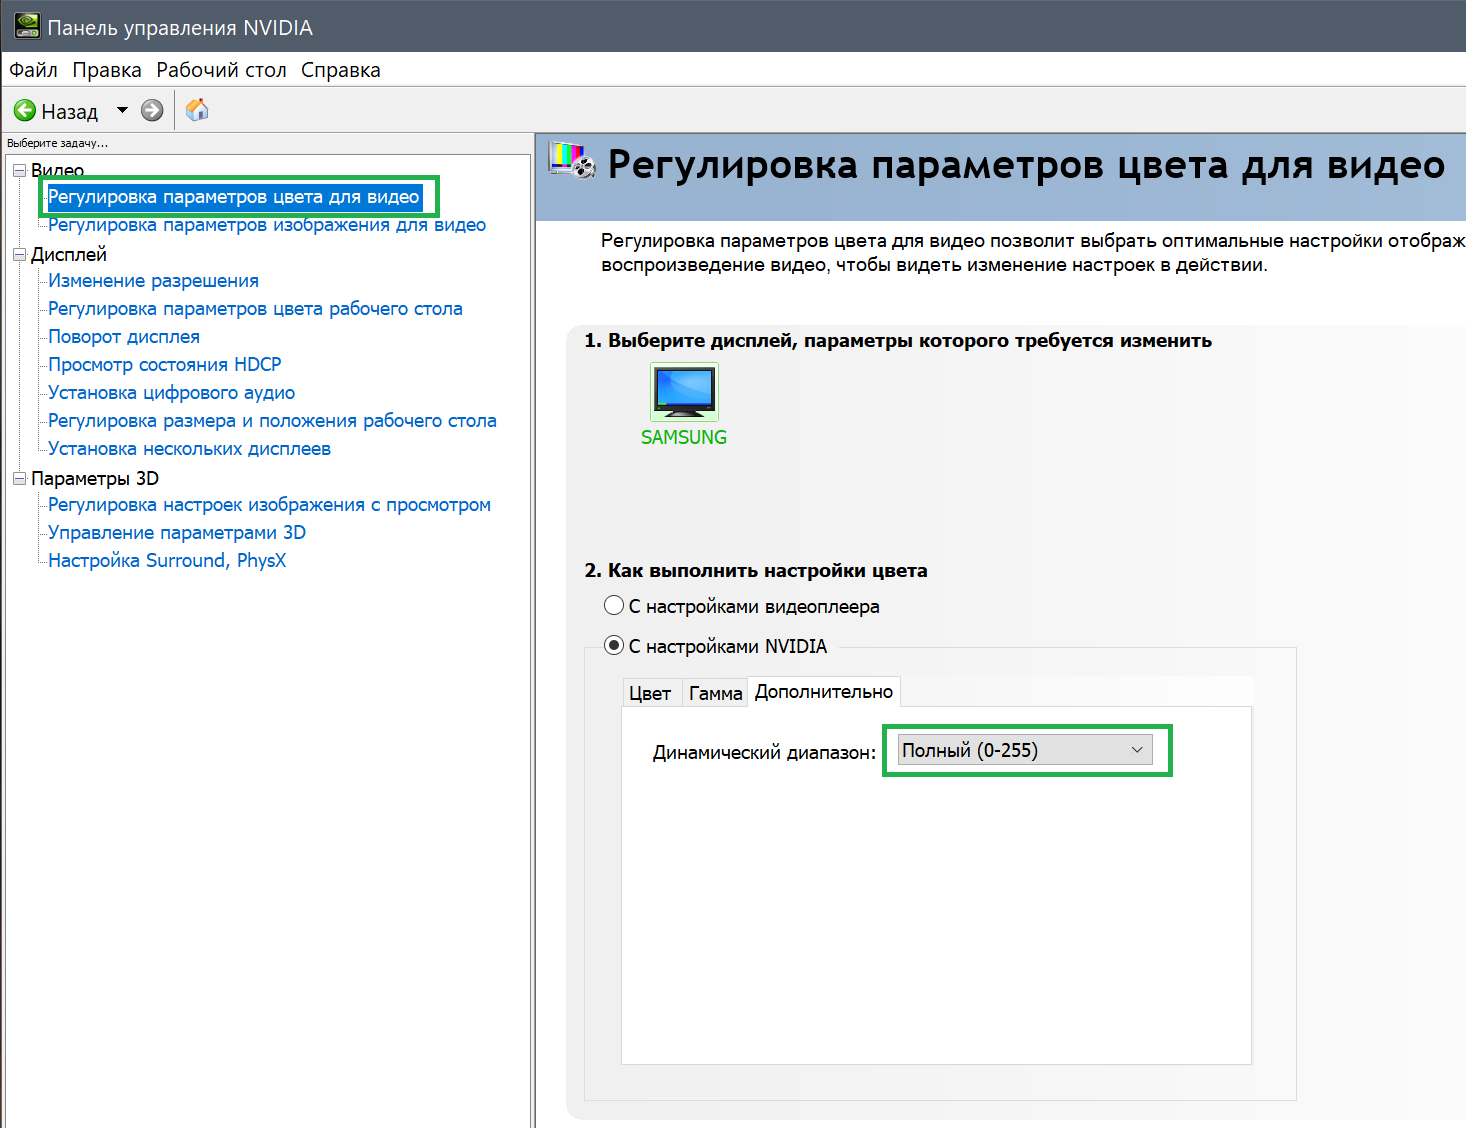Click heading '1. Выберите дисплей, параметры которого требуется изменить'
The height and width of the screenshot is (1128, 1466).
(898, 341)
